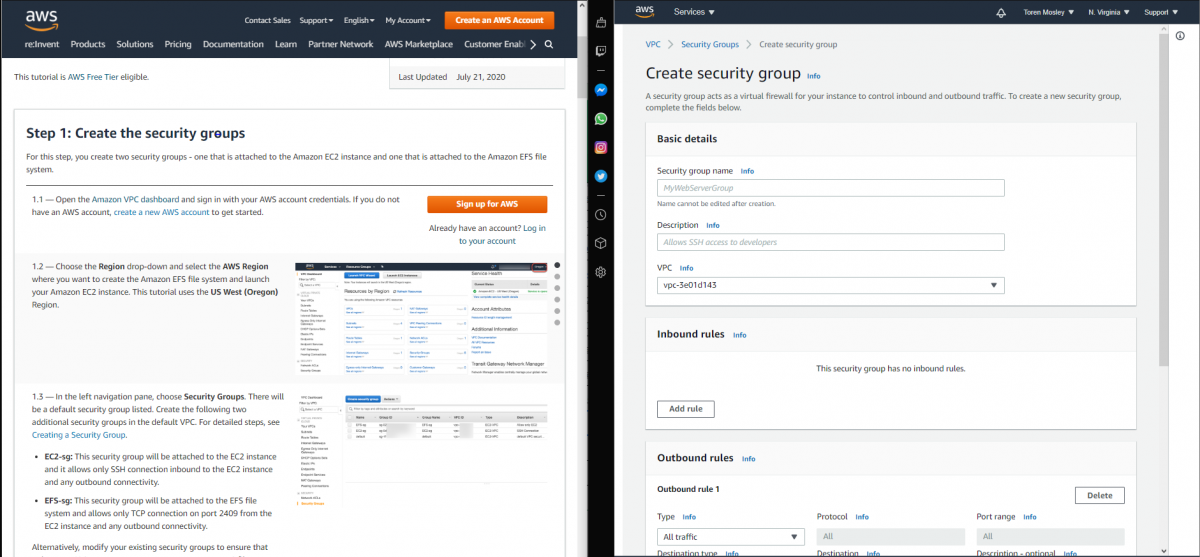Open History clock icon in sidebar
Image resolution: width=1200 pixels, height=557 pixels.
(600, 214)
